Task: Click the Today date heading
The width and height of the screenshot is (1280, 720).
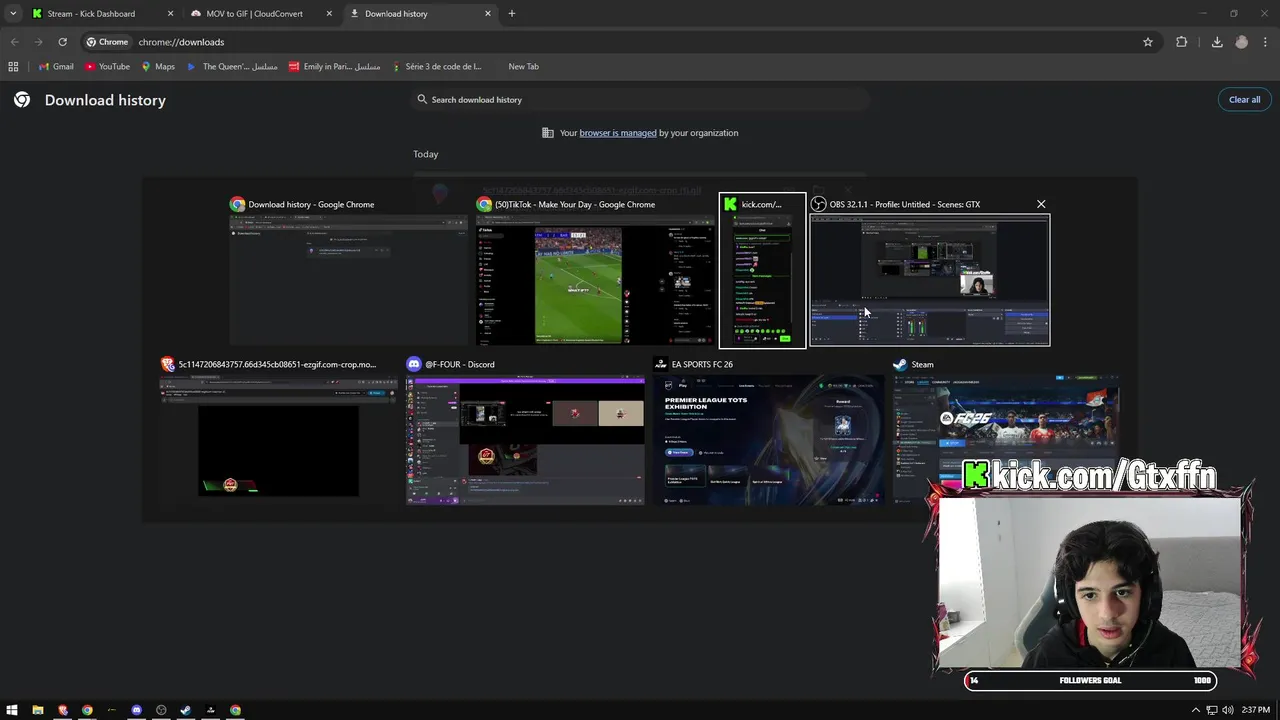Action: coord(426,154)
